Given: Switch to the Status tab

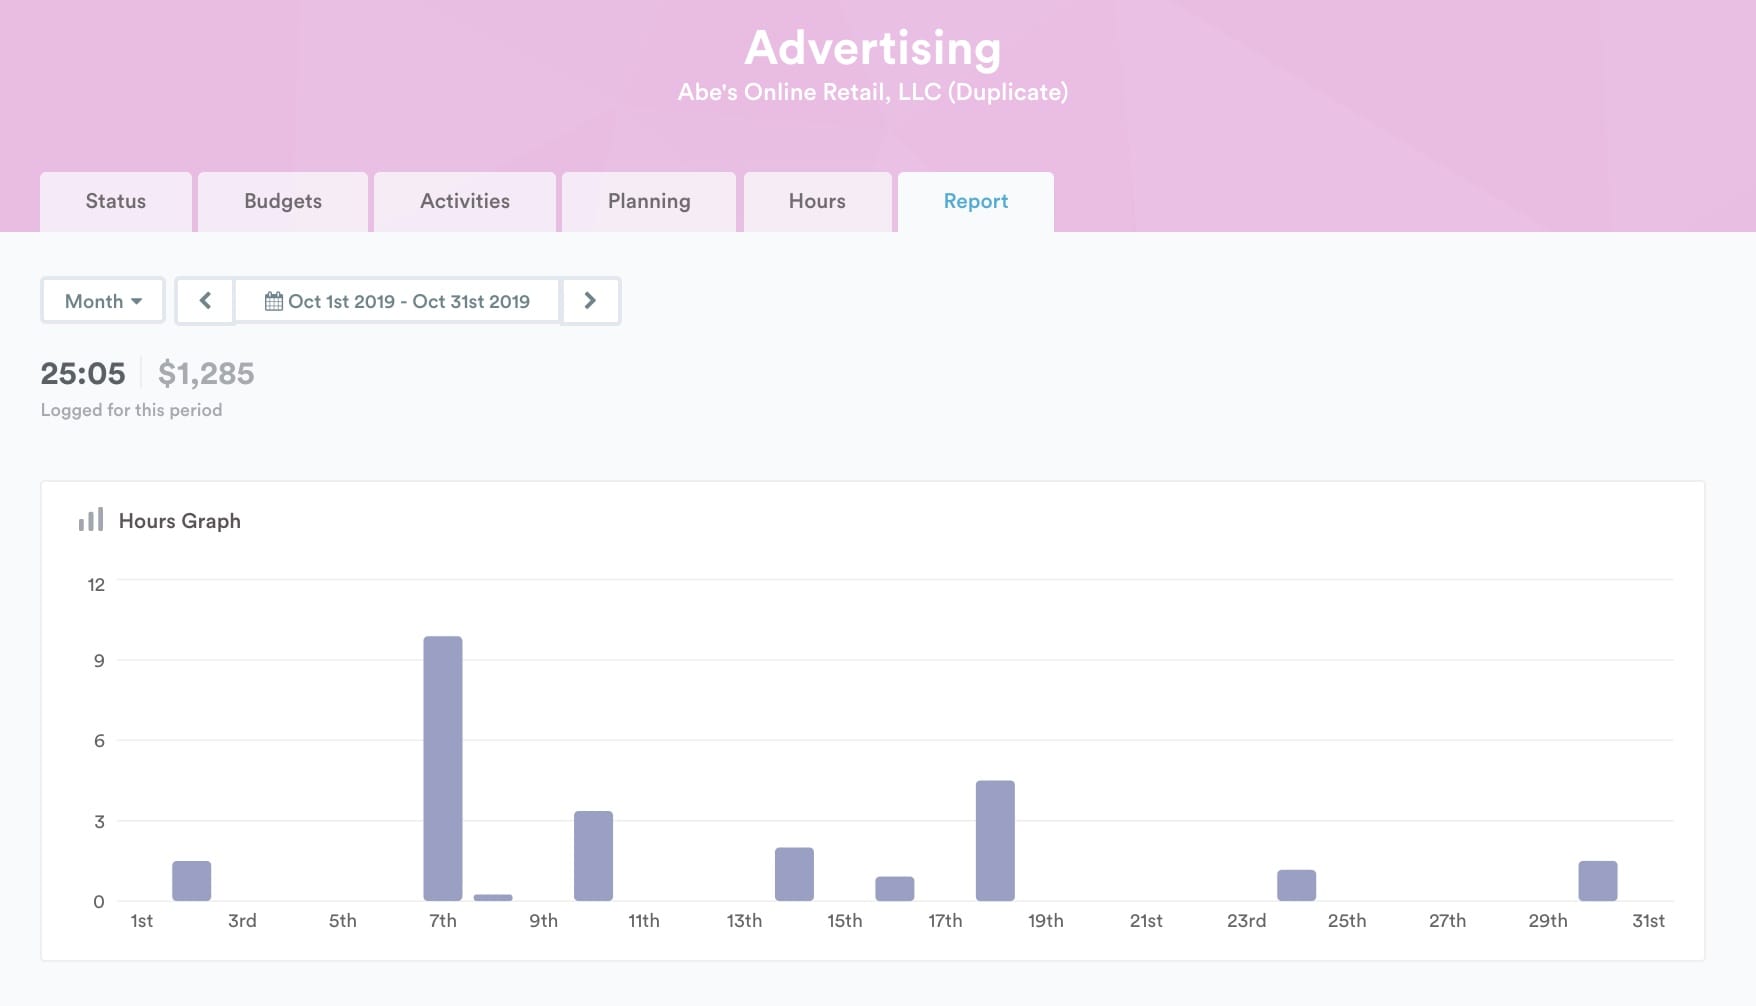Looking at the screenshot, I should [x=116, y=202].
